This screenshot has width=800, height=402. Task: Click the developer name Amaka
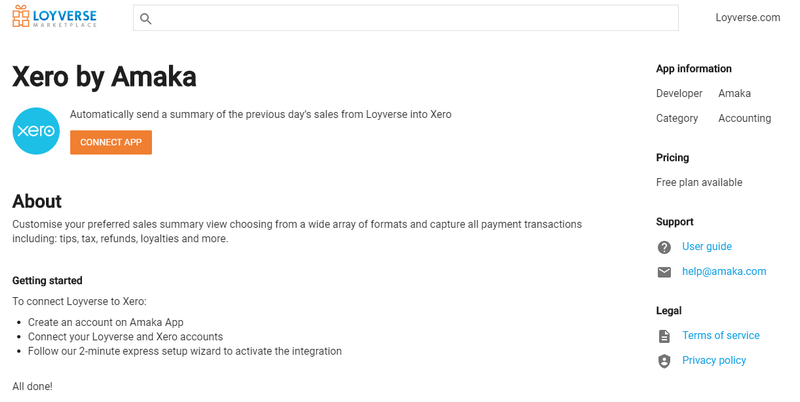734,94
